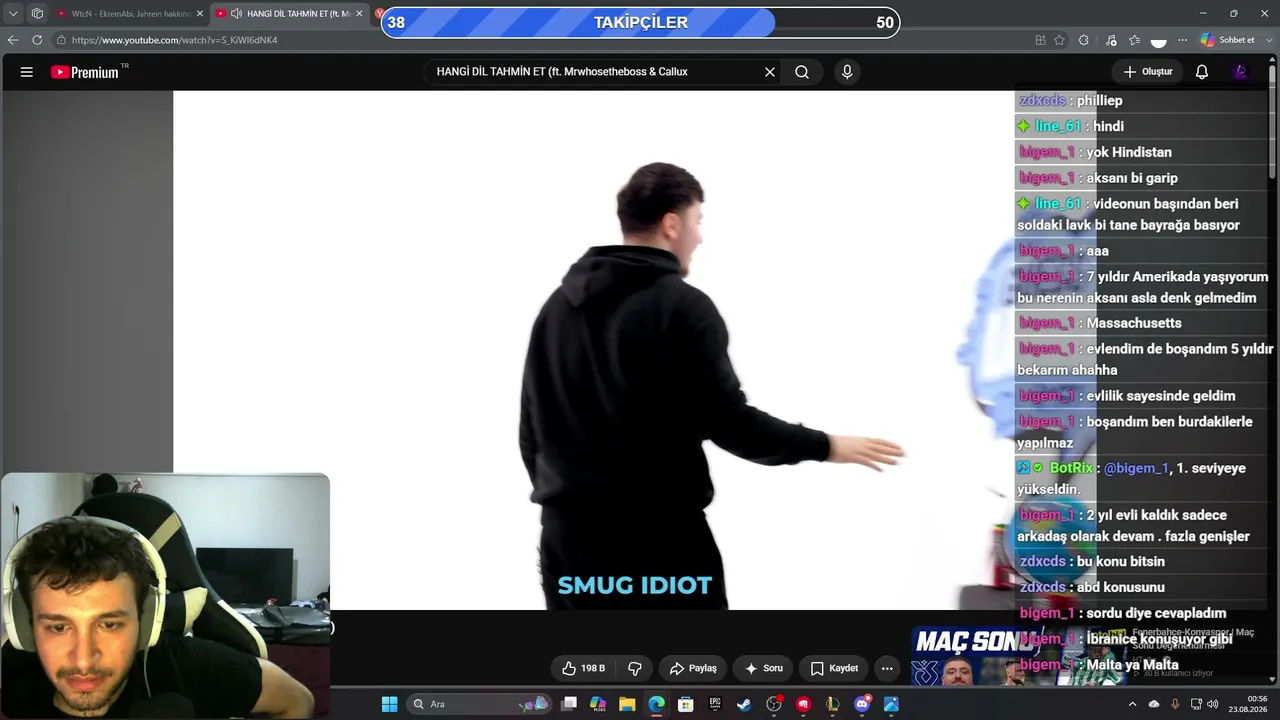Expand the Sohbet et dropdown arrow
Screen dimensions: 1280x720
click(x=1271, y=40)
